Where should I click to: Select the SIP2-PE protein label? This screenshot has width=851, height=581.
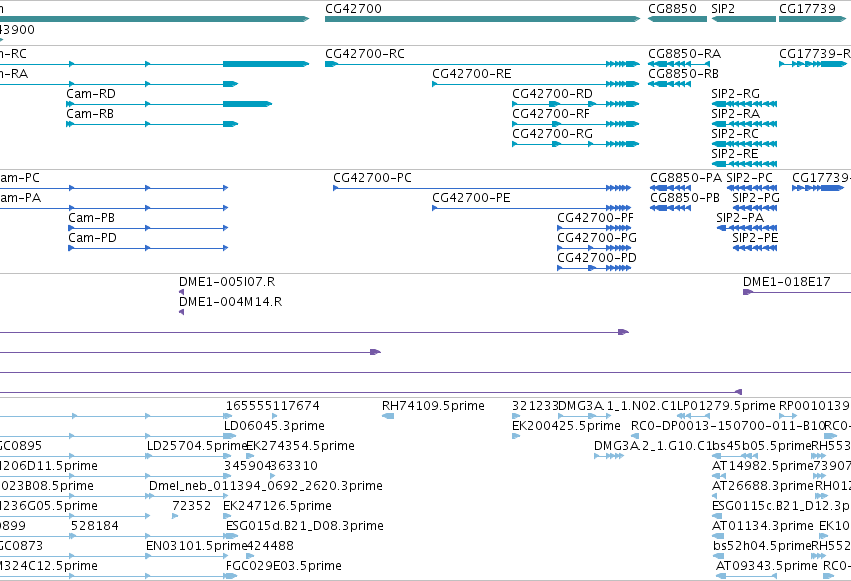pyautogui.click(x=755, y=238)
